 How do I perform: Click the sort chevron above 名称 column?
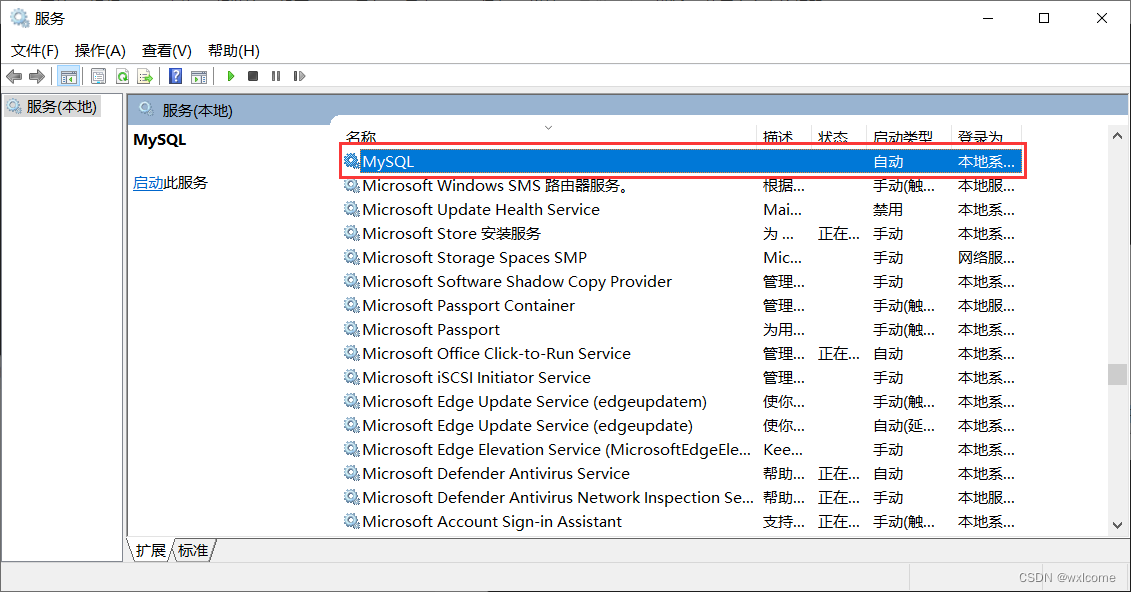(548, 128)
